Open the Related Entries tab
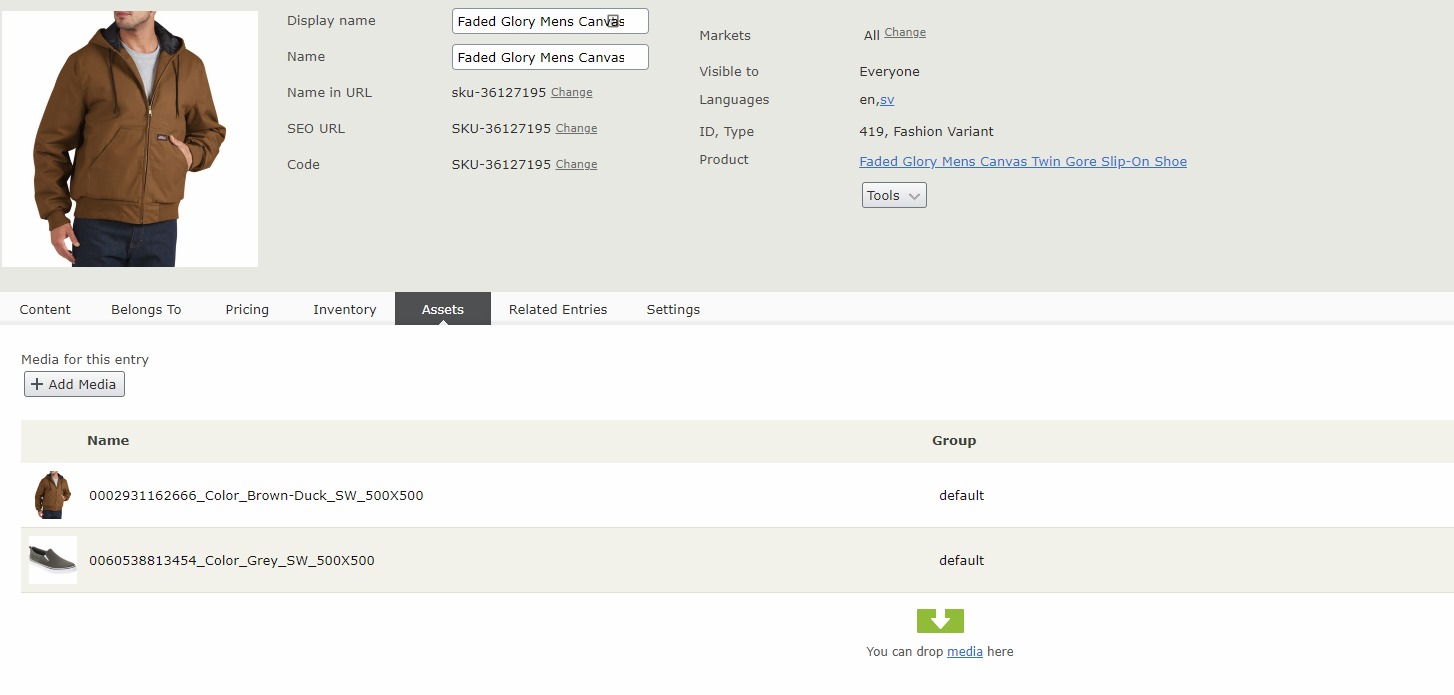The height and width of the screenshot is (695, 1454). [558, 309]
